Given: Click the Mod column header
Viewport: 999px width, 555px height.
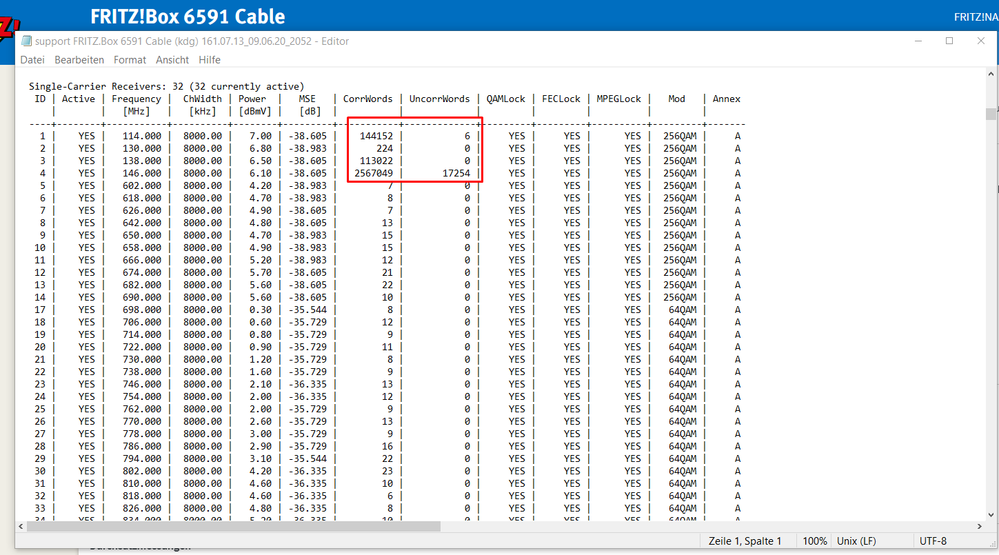Looking at the screenshot, I should point(677,99).
